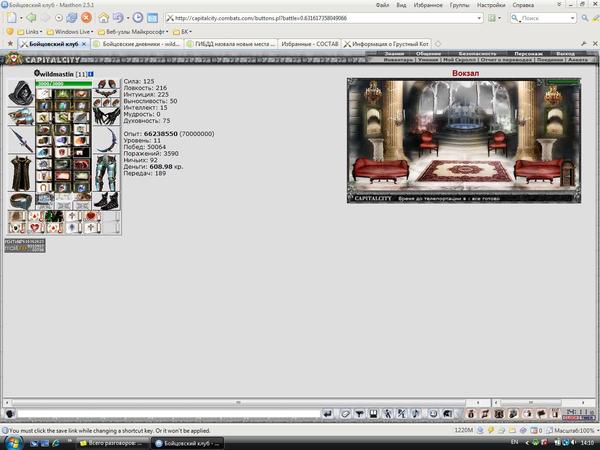Click the music note sound icon

(x=416, y=414)
